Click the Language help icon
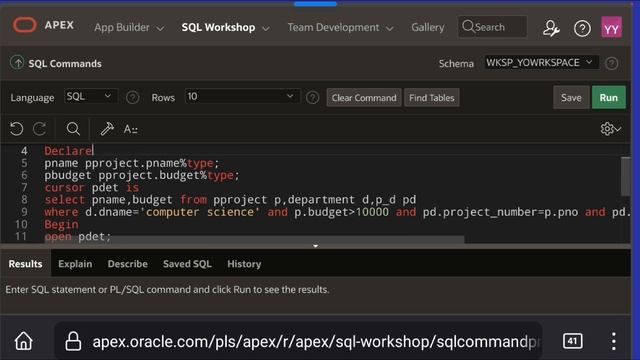The image size is (640, 360). (x=132, y=97)
